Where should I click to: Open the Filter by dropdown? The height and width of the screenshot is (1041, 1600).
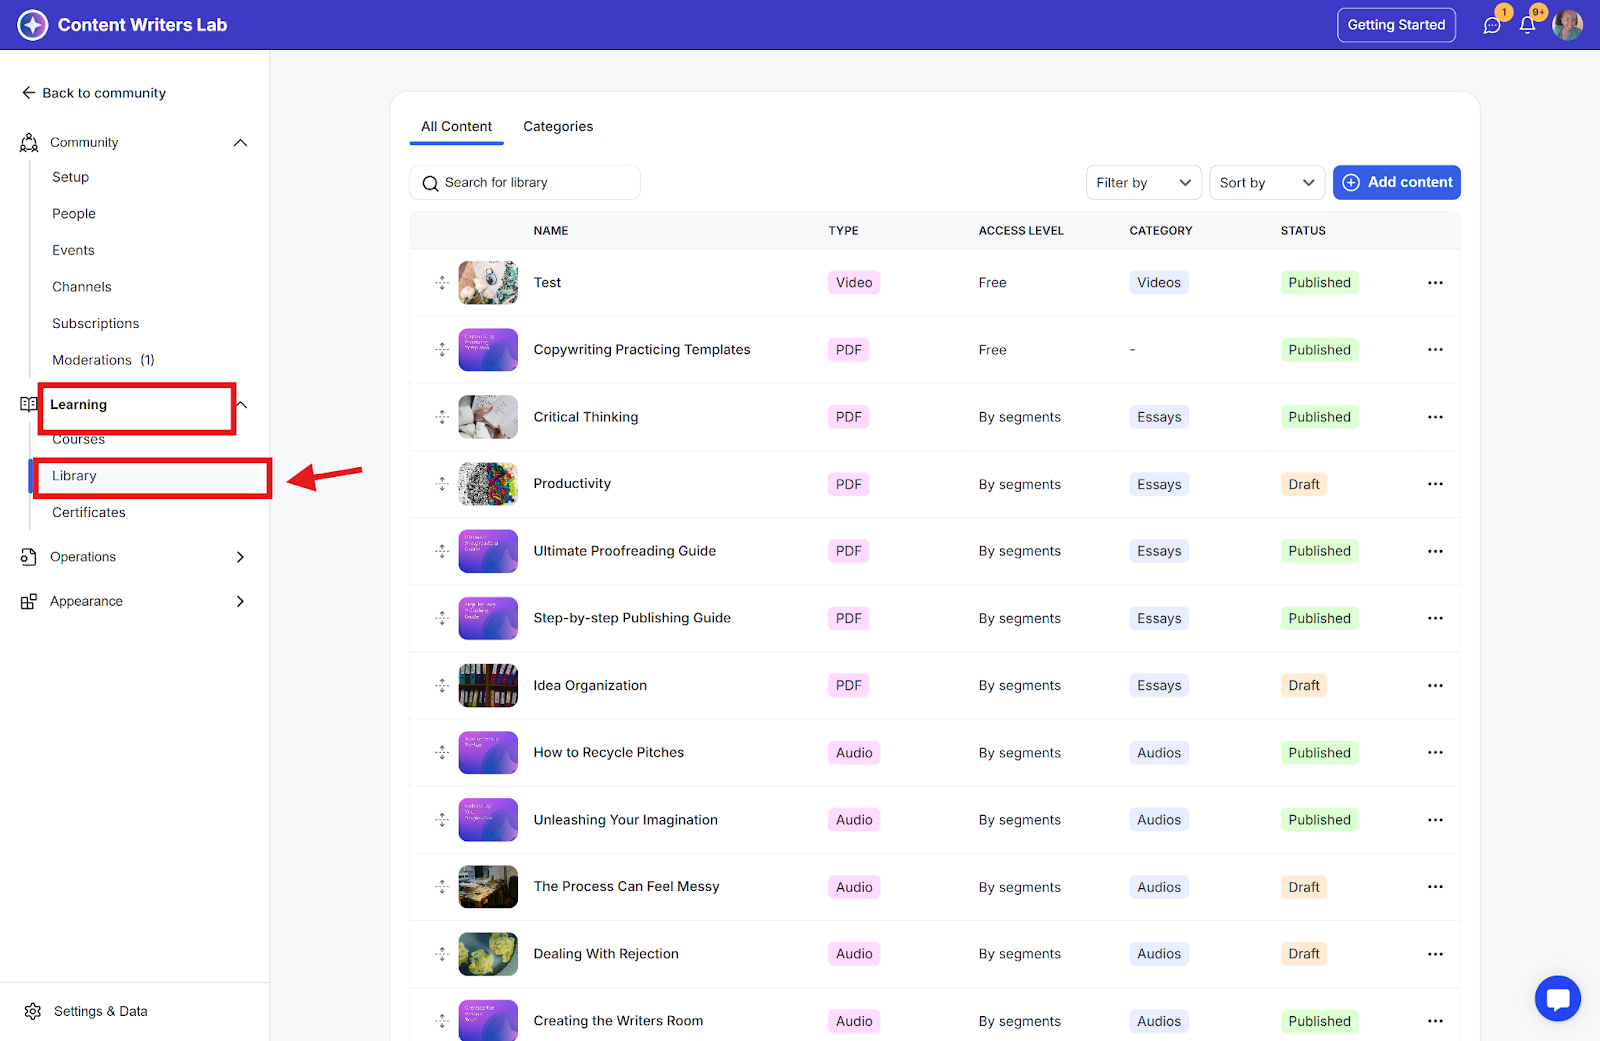coord(1143,182)
